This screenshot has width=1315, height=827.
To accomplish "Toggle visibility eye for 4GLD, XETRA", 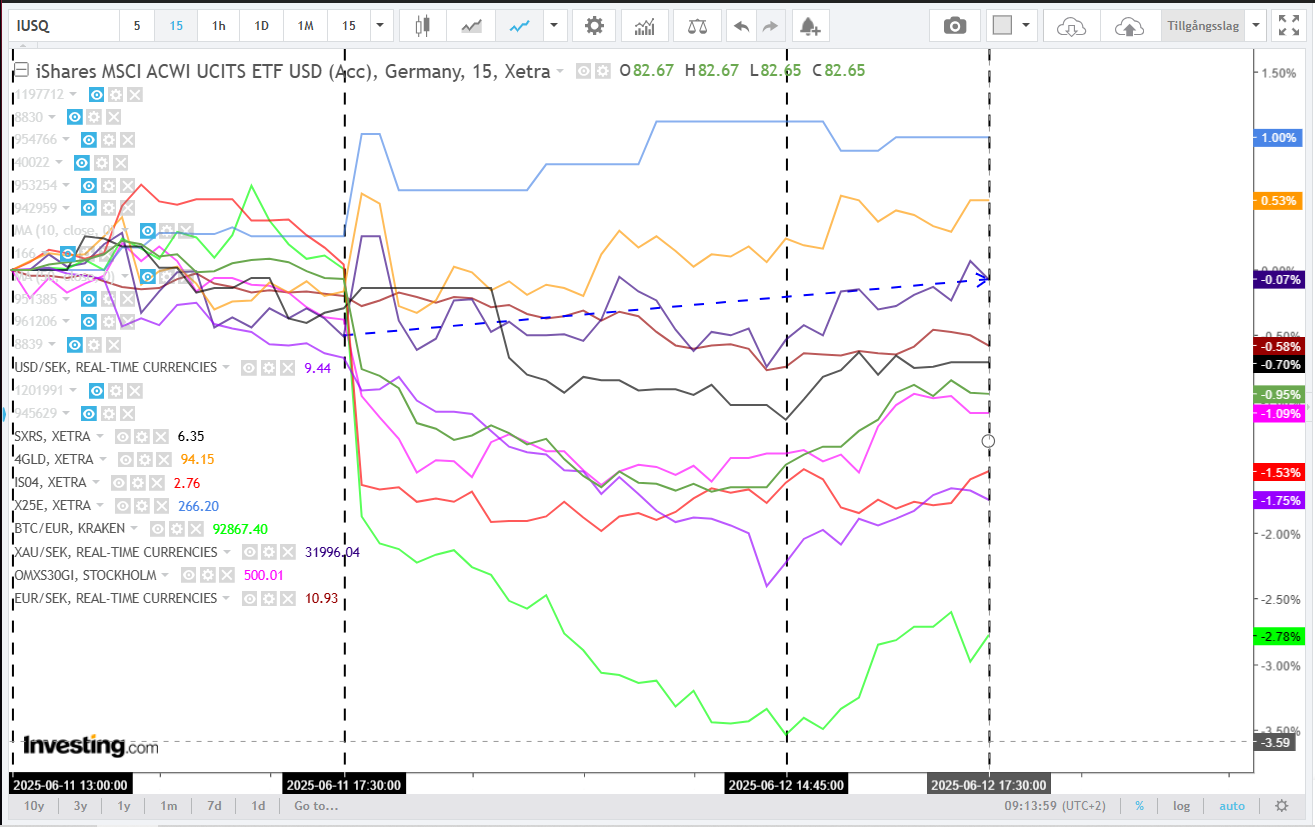I will [x=126, y=460].
